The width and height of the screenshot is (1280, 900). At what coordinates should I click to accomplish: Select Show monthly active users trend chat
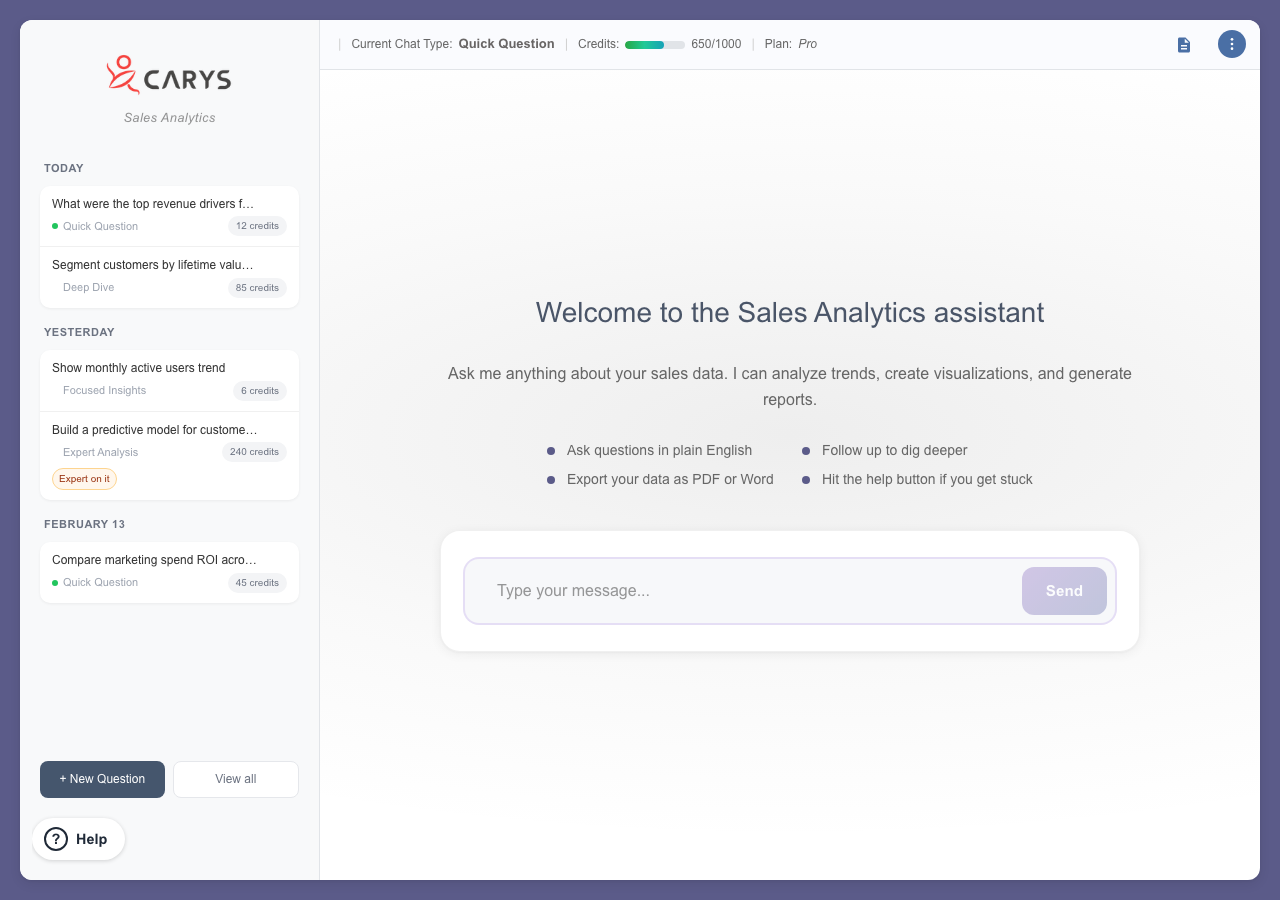139,368
